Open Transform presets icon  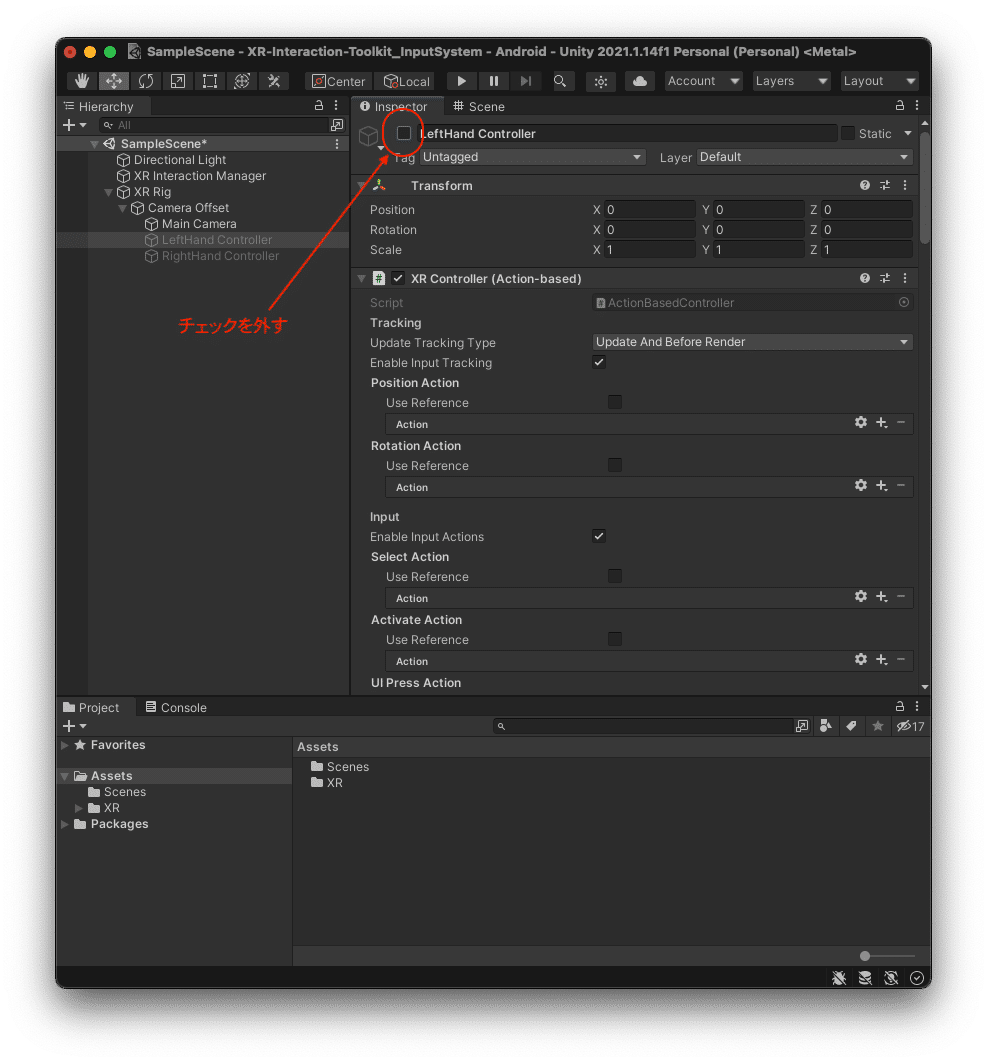(885, 186)
